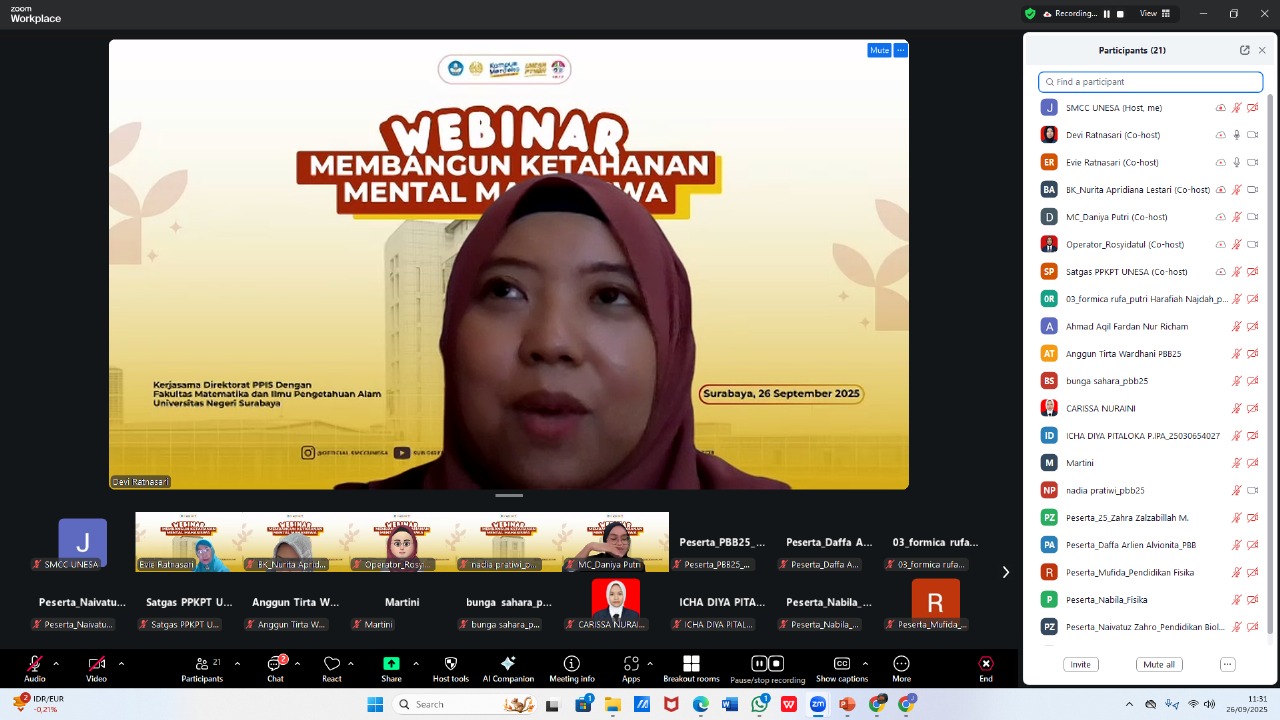This screenshot has height=720, width=1280.
Task: Open the View layout menu
Action: pos(1155,14)
